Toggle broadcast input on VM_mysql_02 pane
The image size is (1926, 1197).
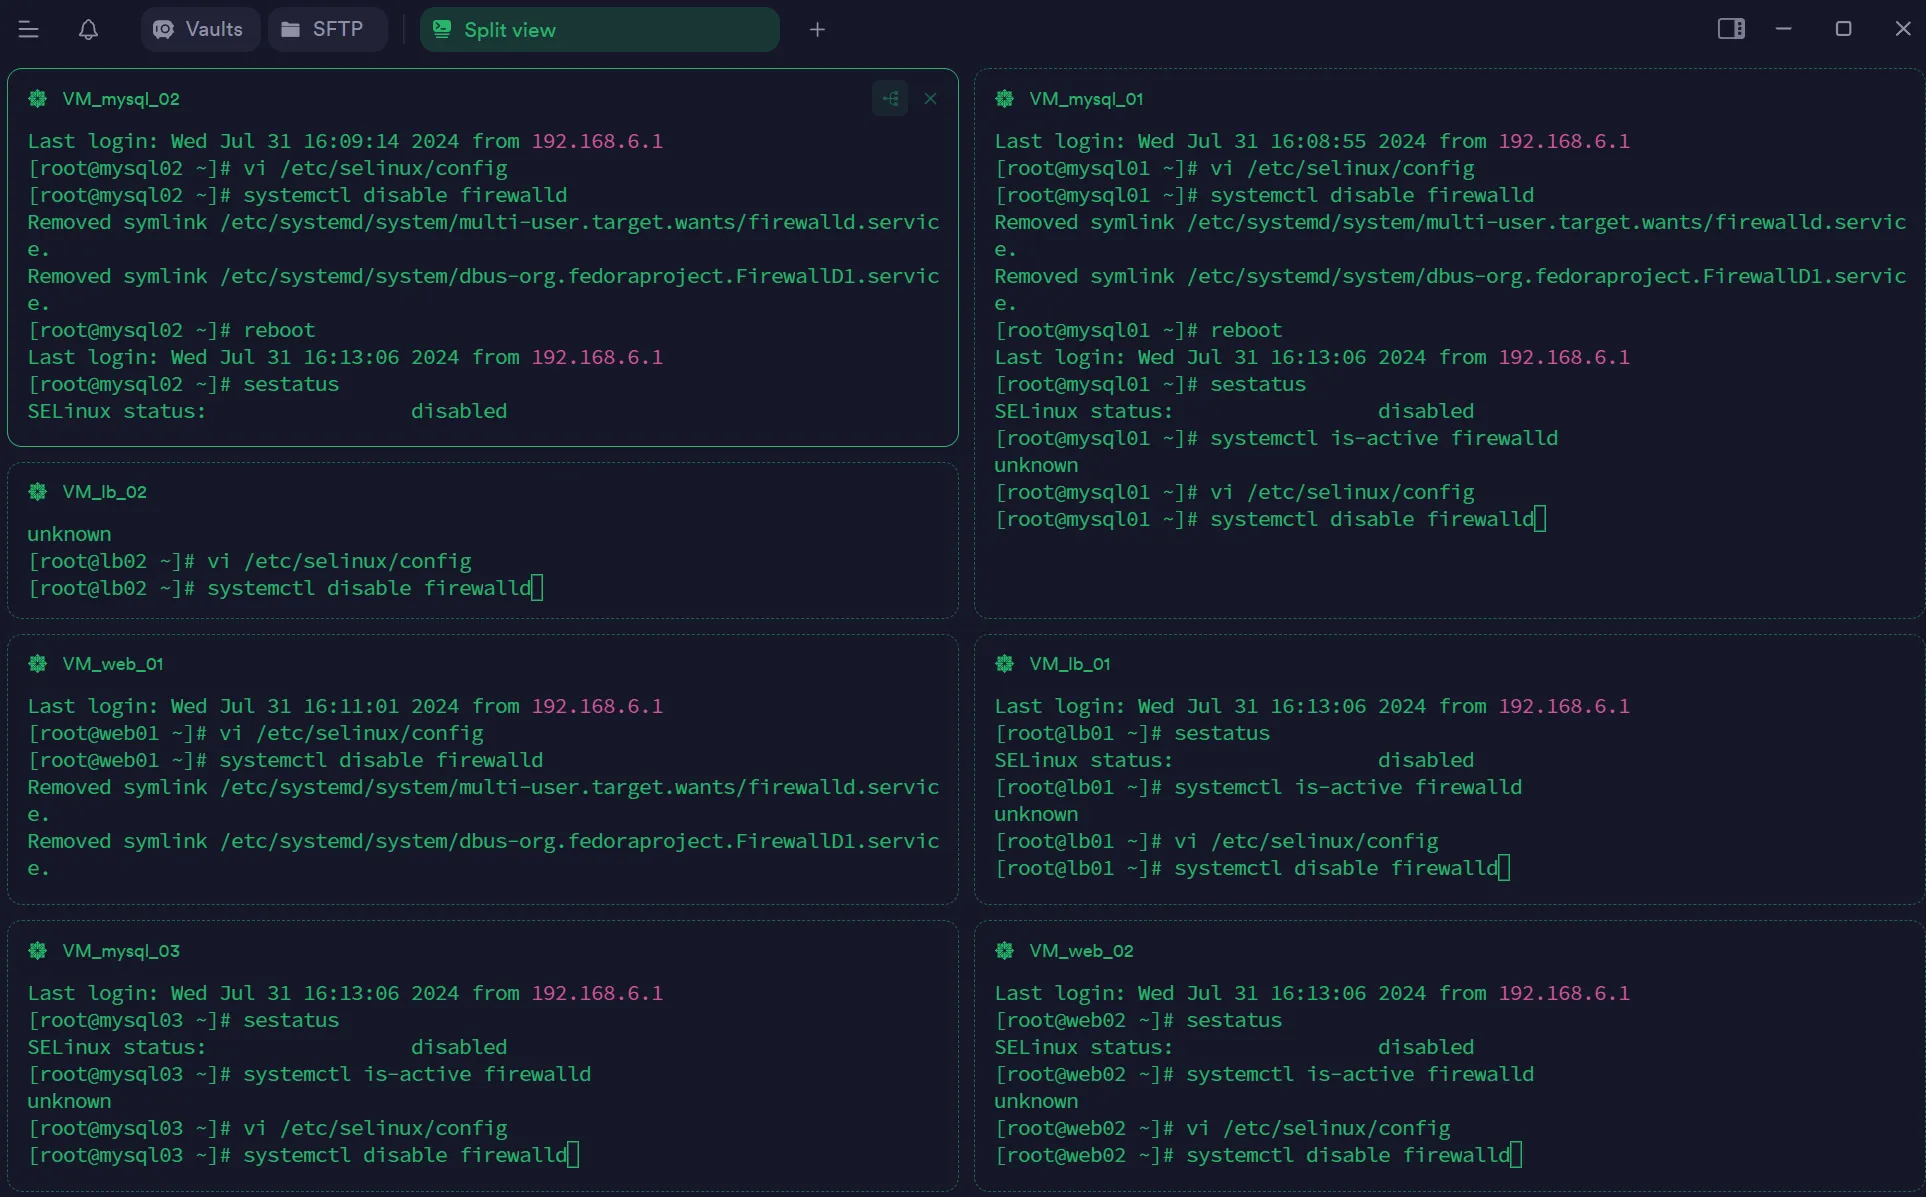[x=890, y=98]
